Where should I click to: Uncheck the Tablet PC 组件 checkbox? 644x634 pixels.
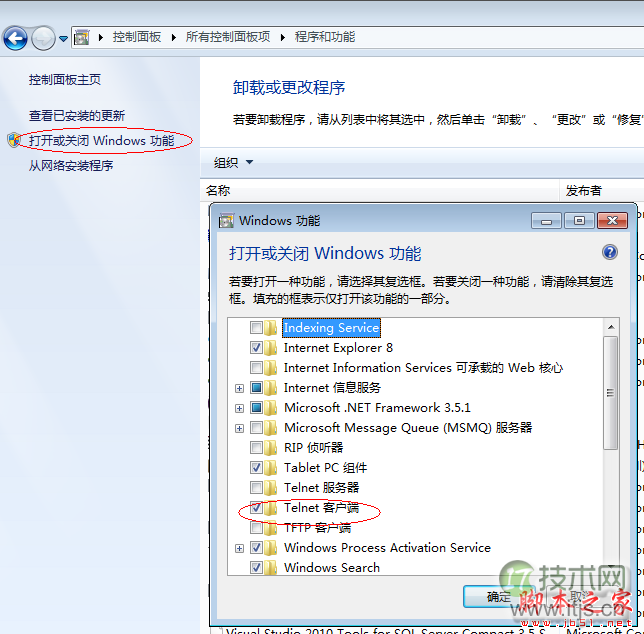pos(256,467)
